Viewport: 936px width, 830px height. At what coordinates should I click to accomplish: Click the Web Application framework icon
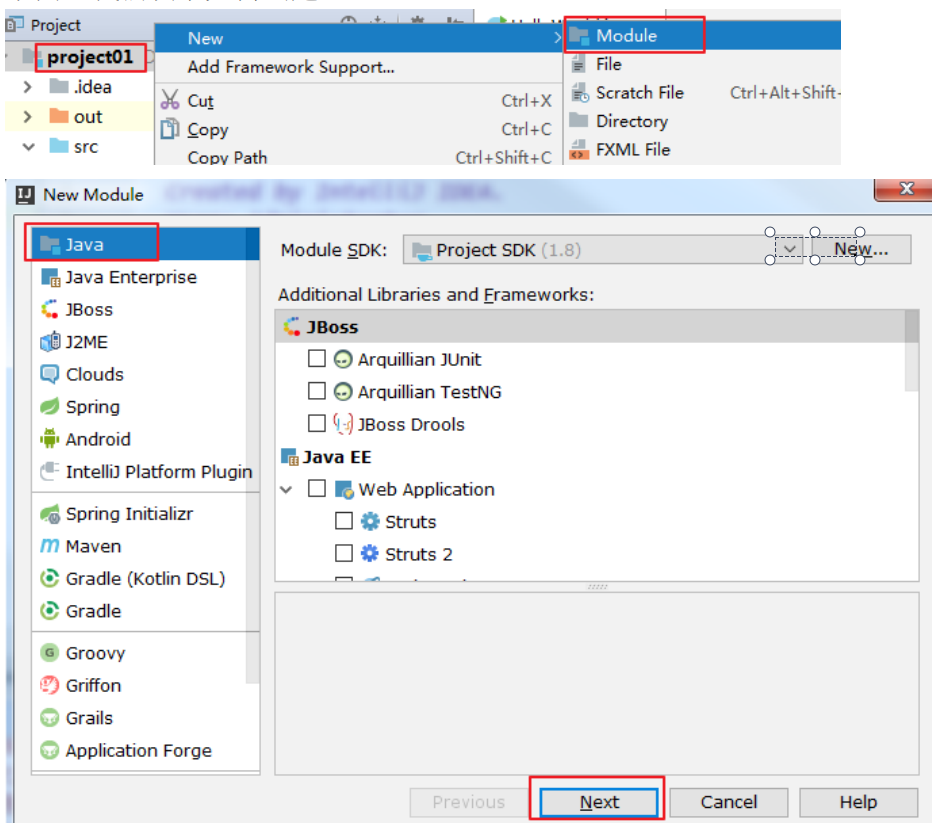point(344,490)
